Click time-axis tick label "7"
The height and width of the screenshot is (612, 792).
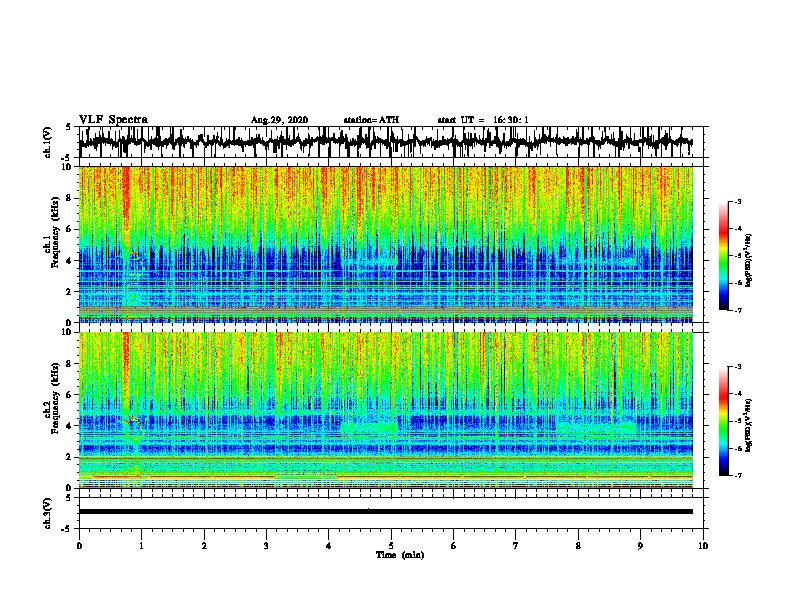click(516, 546)
